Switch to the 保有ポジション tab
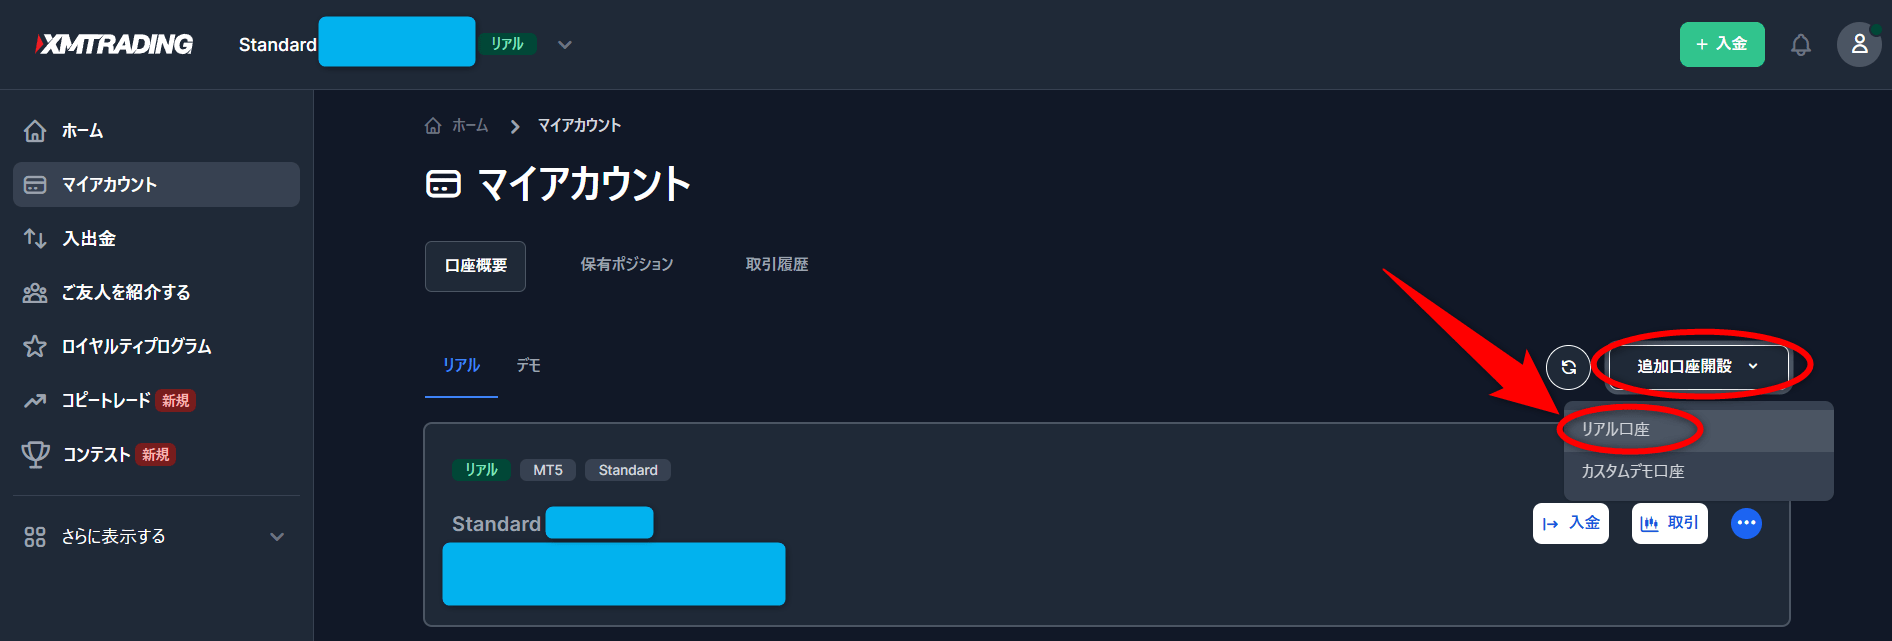1892x641 pixels. (x=627, y=265)
